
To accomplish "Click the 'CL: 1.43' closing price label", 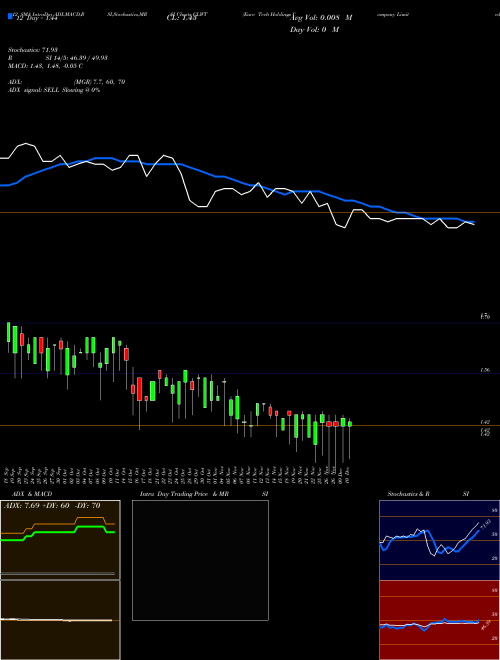I will pos(181,19).
